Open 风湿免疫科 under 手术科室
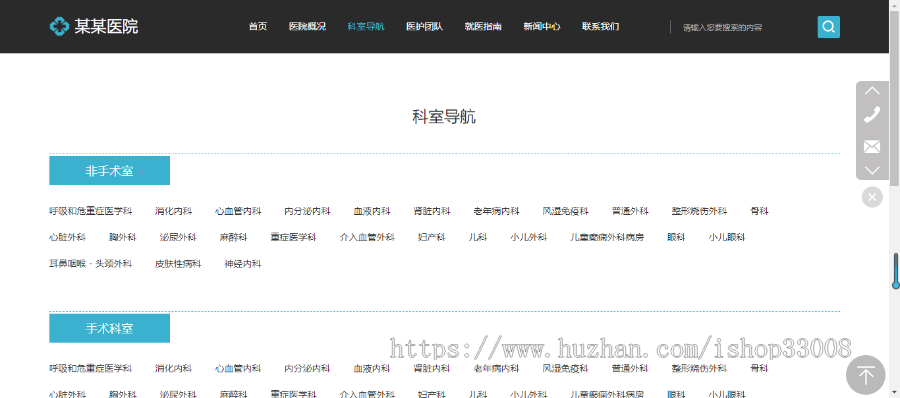The height and width of the screenshot is (398, 900). click(x=565, y=368)
